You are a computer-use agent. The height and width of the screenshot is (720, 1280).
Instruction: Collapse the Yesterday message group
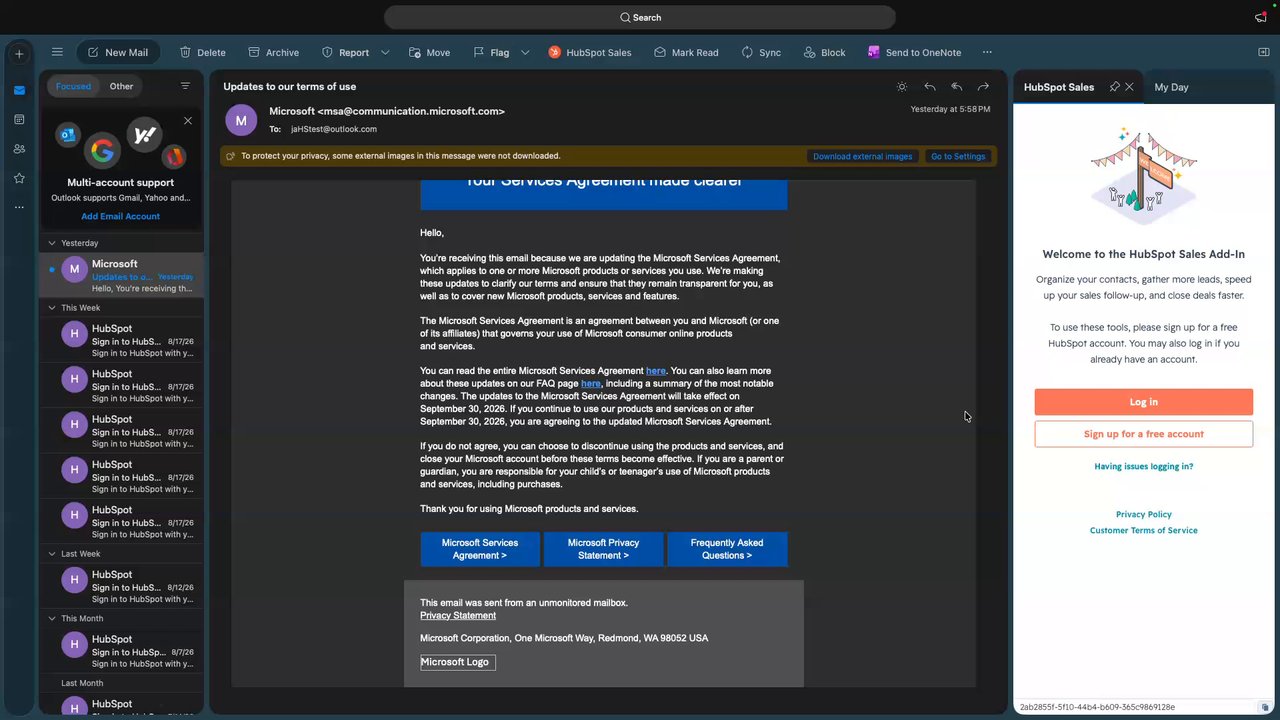52,243
